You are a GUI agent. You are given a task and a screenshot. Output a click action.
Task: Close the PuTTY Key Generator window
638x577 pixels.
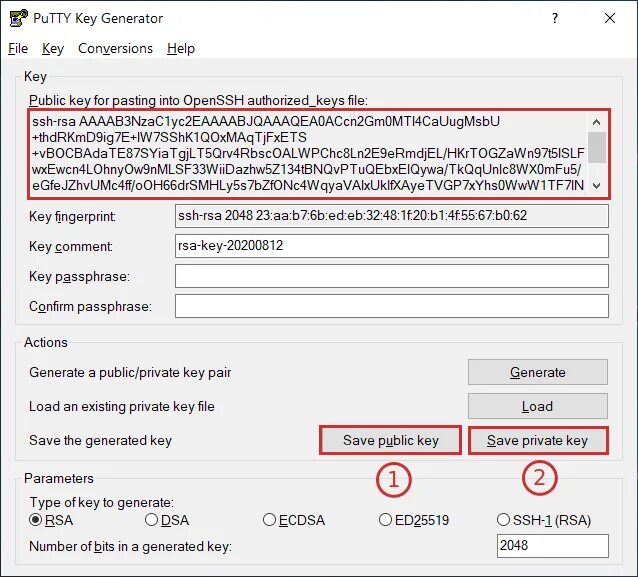(610, 18)
